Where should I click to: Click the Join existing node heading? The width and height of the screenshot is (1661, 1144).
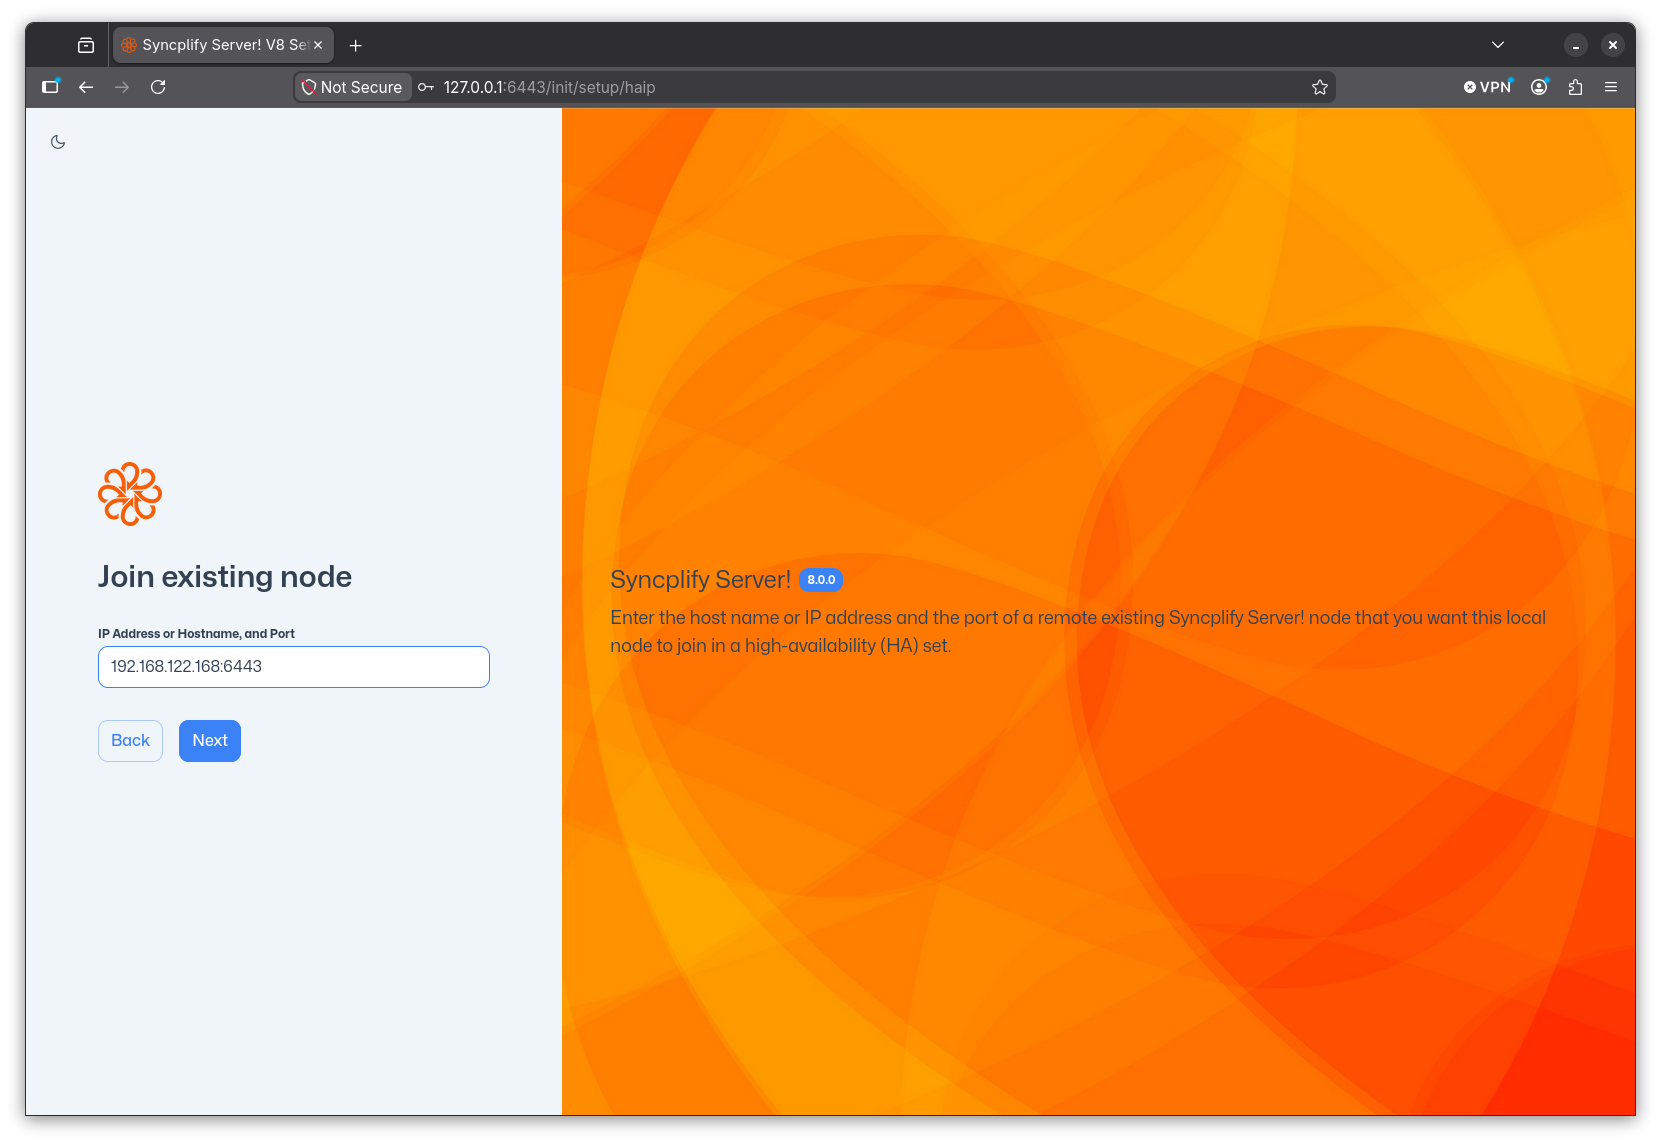(225, 577)
